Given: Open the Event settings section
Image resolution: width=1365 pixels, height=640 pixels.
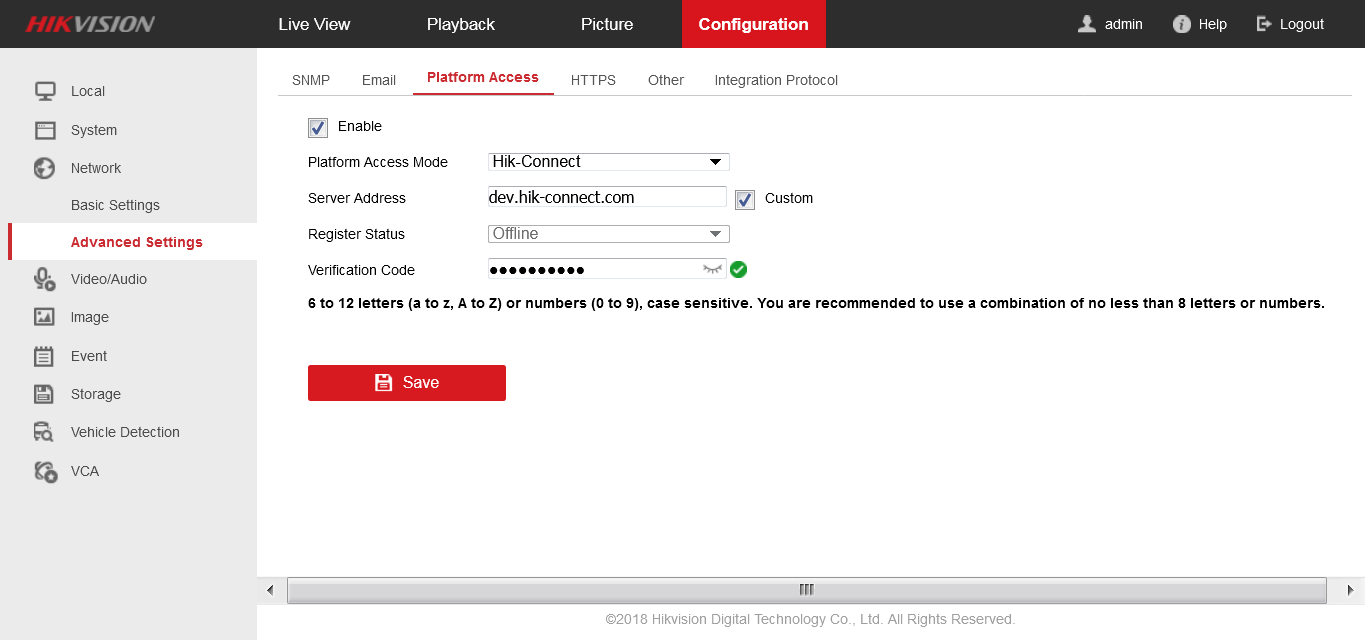Looking at the screenshot, I should pyautogui.click(x=88, y=356).
